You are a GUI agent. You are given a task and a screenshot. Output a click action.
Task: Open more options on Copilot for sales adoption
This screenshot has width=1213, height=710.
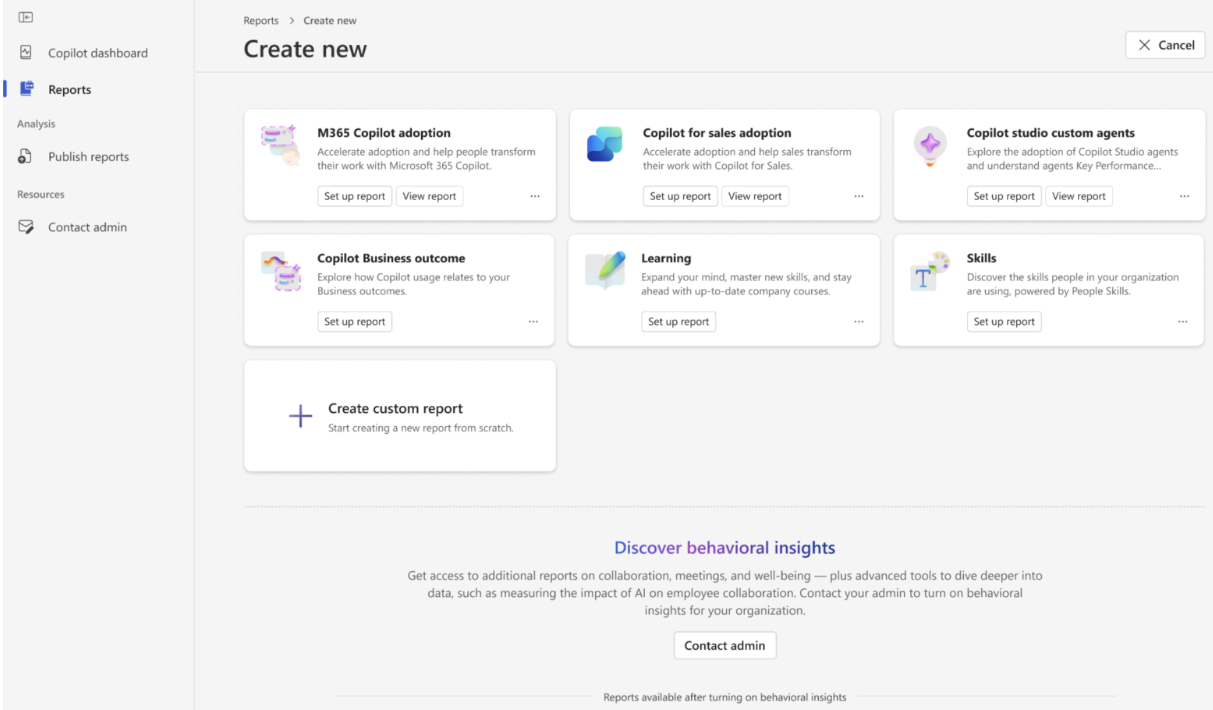(859, 197)
